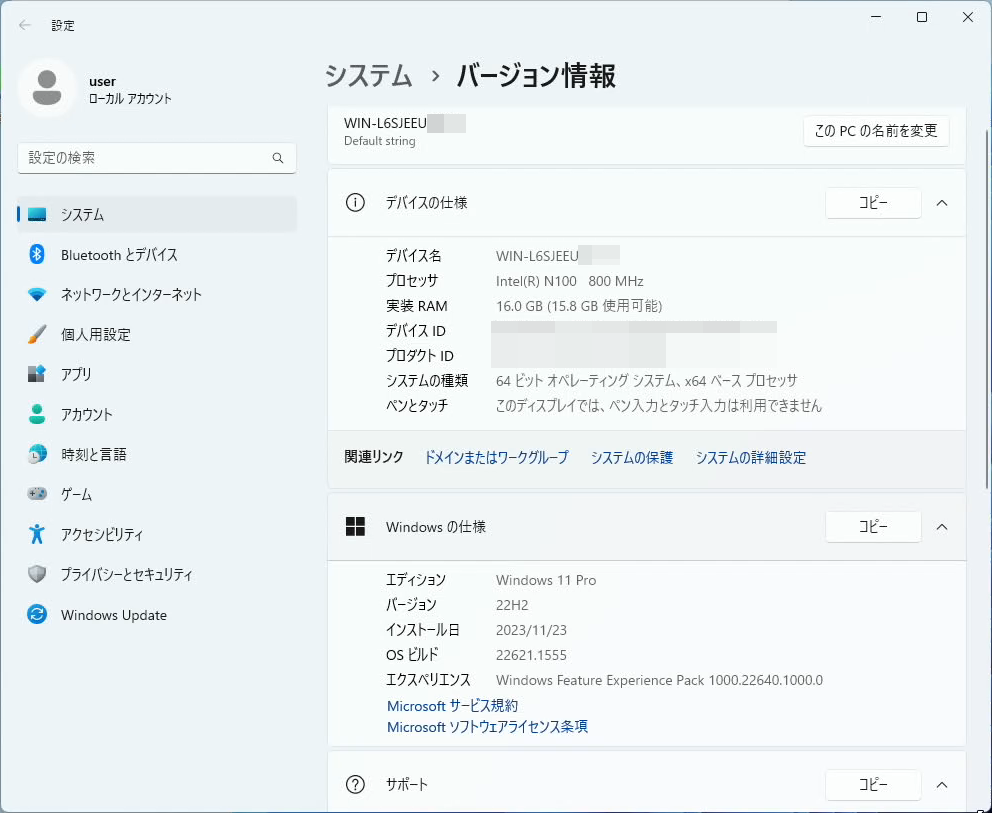Click the アプリ apps icon

(x=37, y=374)
